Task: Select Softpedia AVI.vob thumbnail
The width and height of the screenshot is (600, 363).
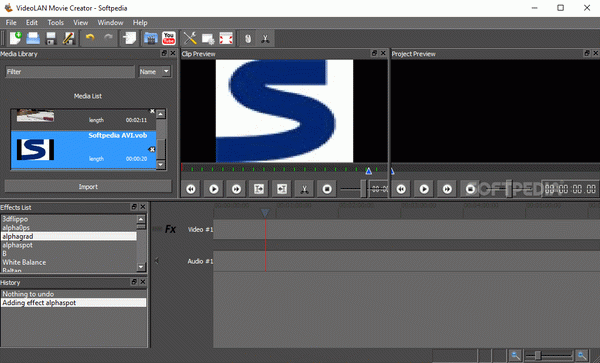Action: [x=35, y=150]
